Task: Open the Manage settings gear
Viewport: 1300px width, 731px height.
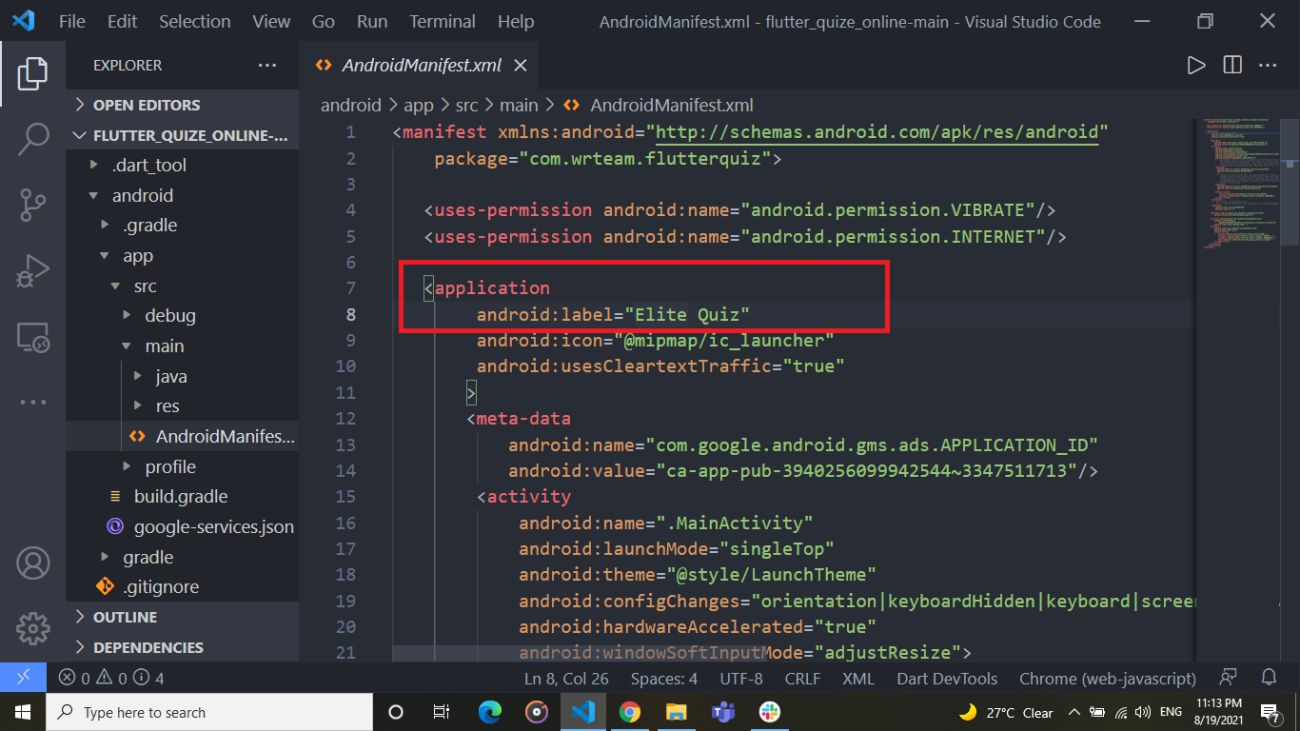Action: [33, 628]
